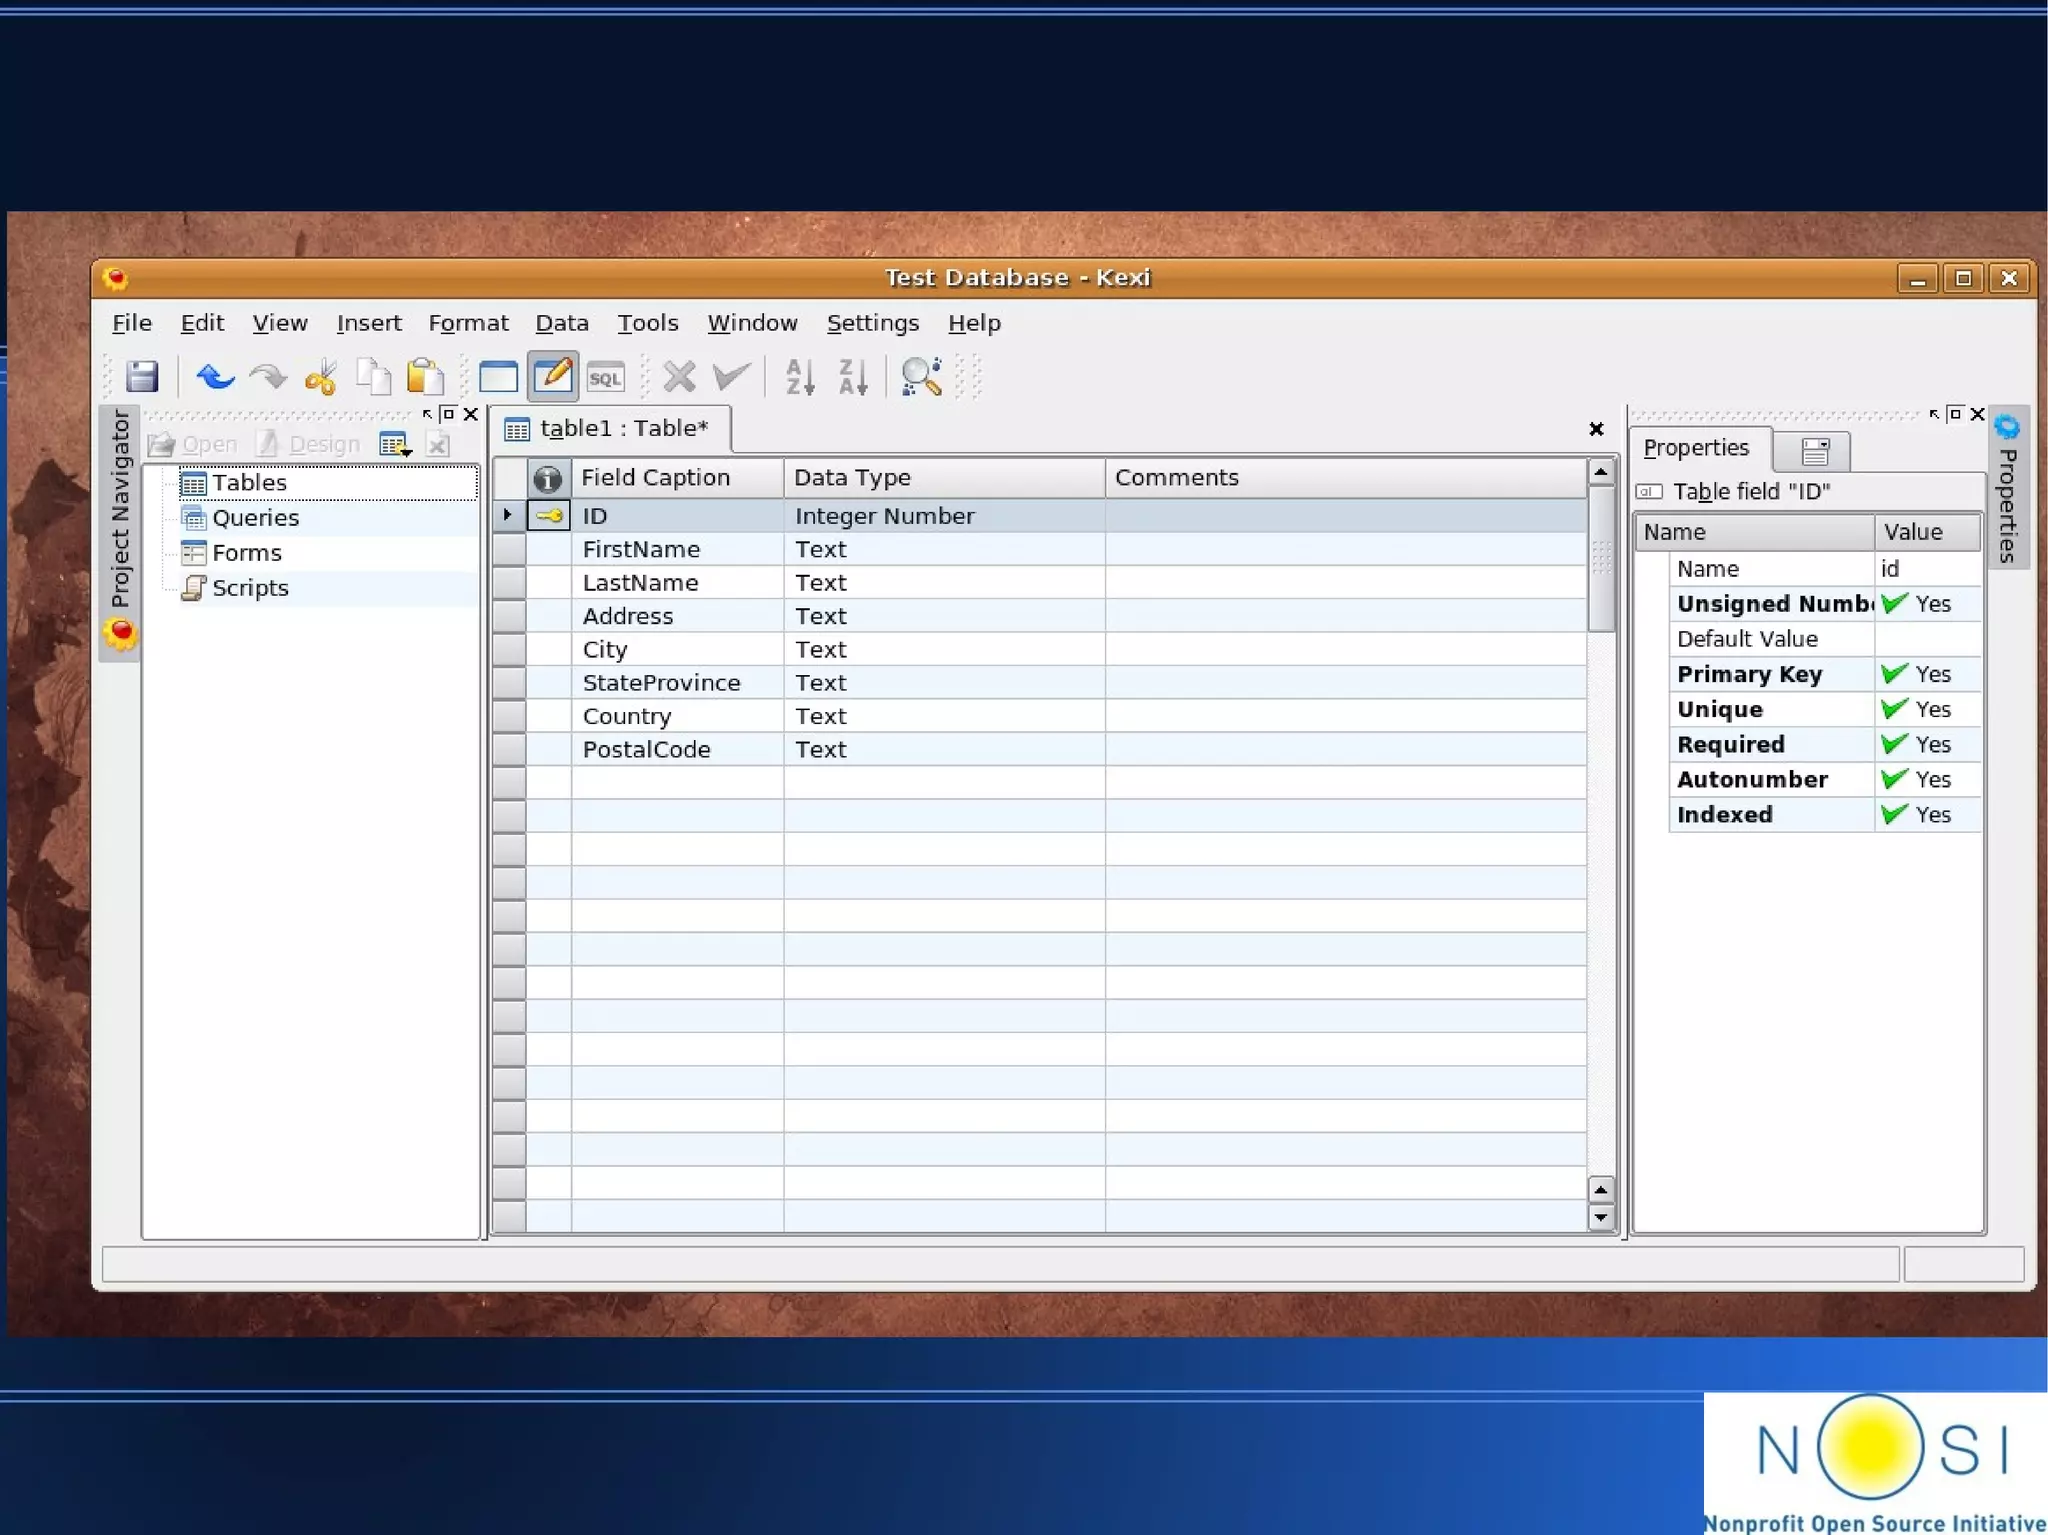The height and width of the screenshot is (1535, 2048).
Task: Toggle Primary Key Yes value
Action: coord(1927,674)
